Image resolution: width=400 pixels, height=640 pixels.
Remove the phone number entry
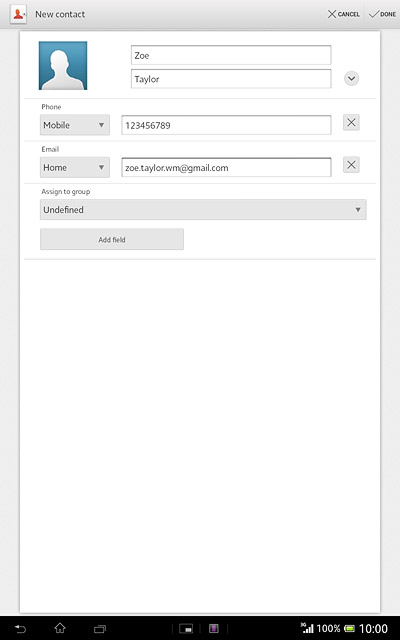point(351,122)
